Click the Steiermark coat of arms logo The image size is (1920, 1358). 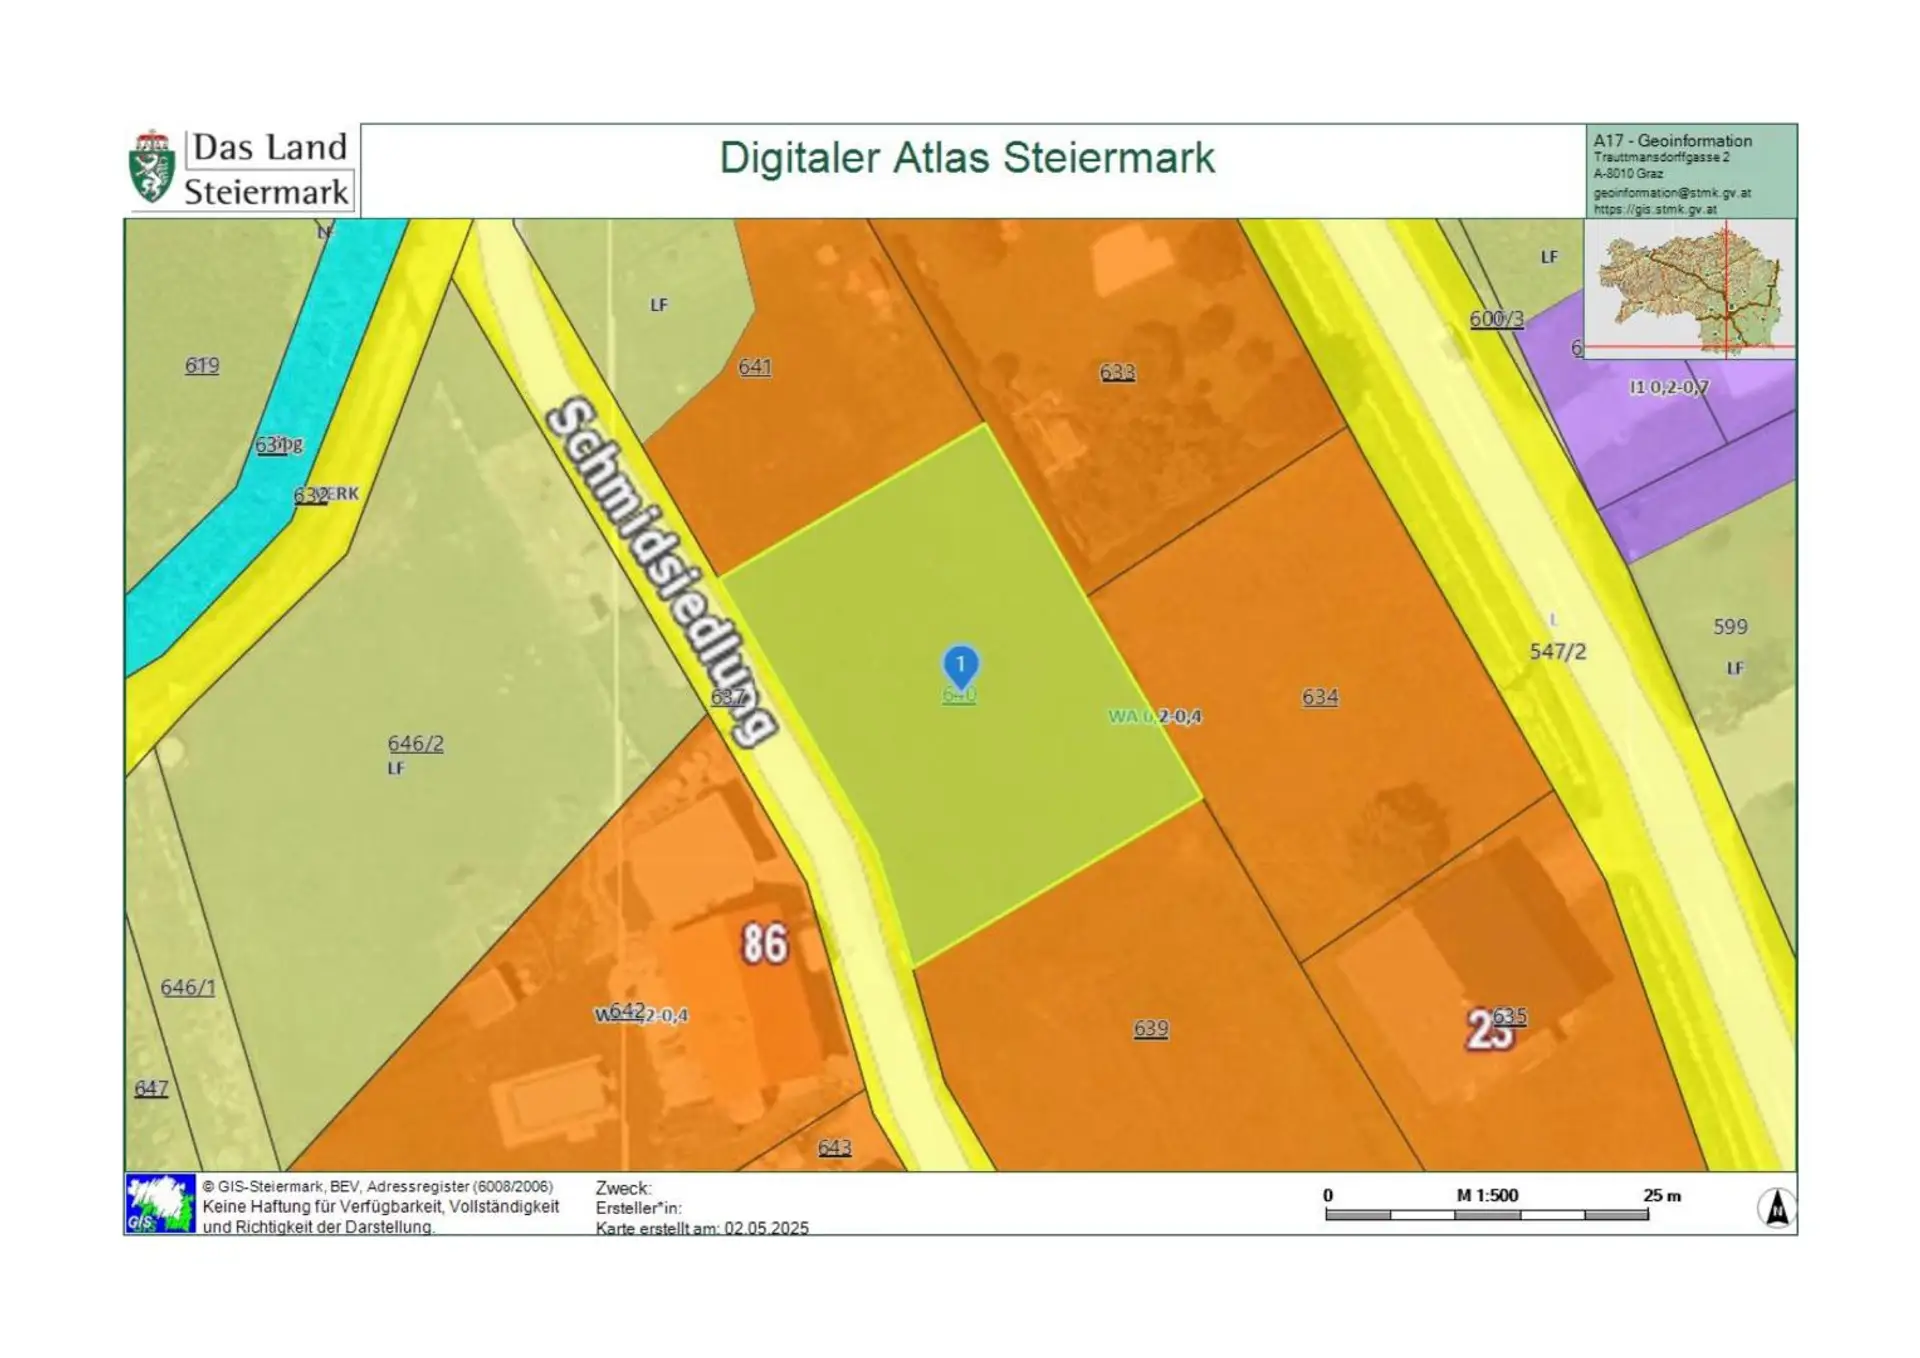pyautogui.click(x=152, y=168)
